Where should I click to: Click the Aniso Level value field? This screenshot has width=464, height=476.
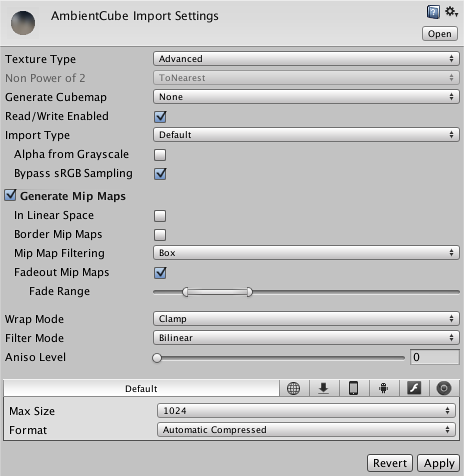pos(435,357)
